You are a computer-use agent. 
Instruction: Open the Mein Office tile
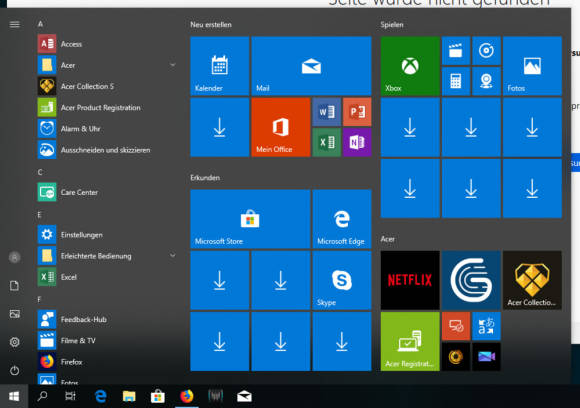[x=280, y=127]
